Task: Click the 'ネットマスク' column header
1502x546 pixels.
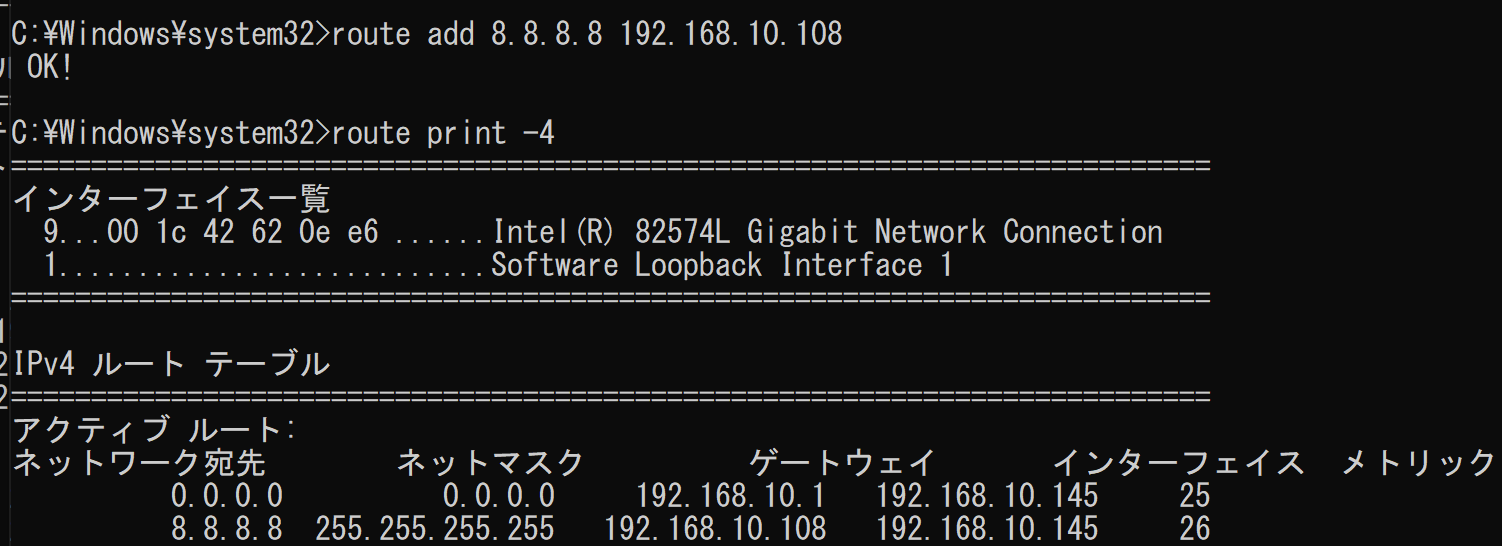Action: (x=490, y=463)
